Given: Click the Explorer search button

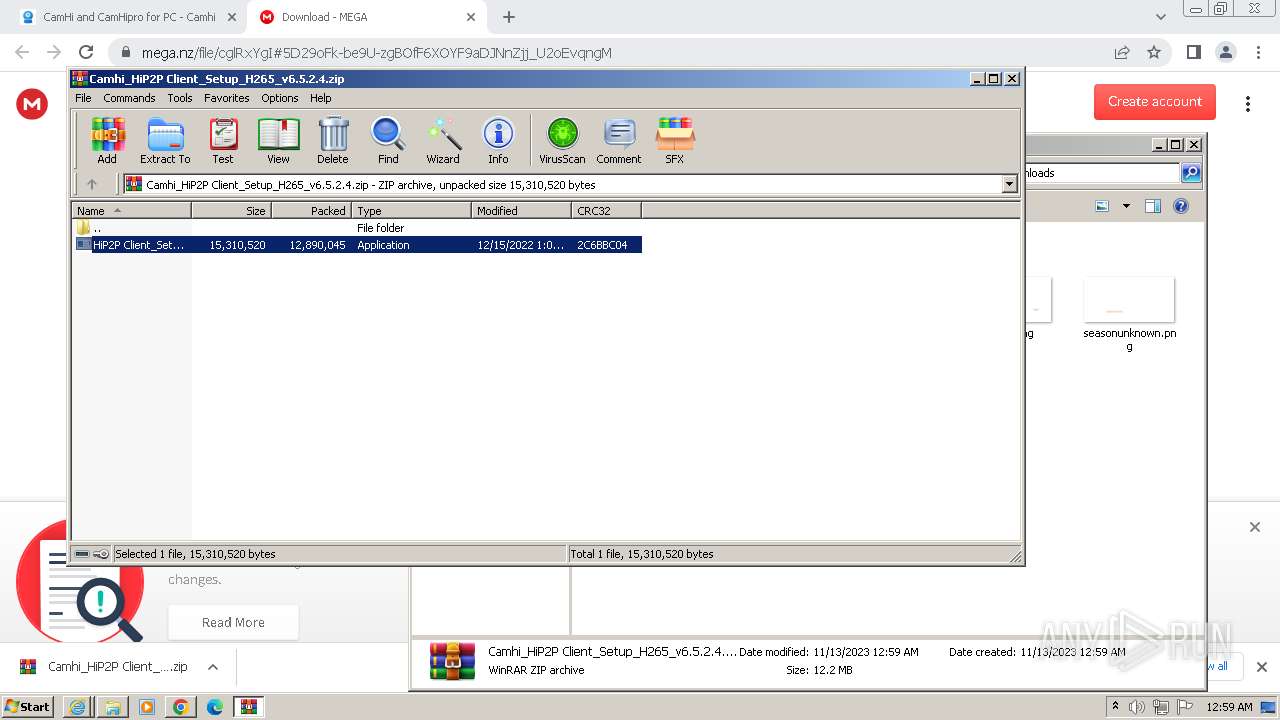Looking at the screenshot, I should [x=1190, y=173].
